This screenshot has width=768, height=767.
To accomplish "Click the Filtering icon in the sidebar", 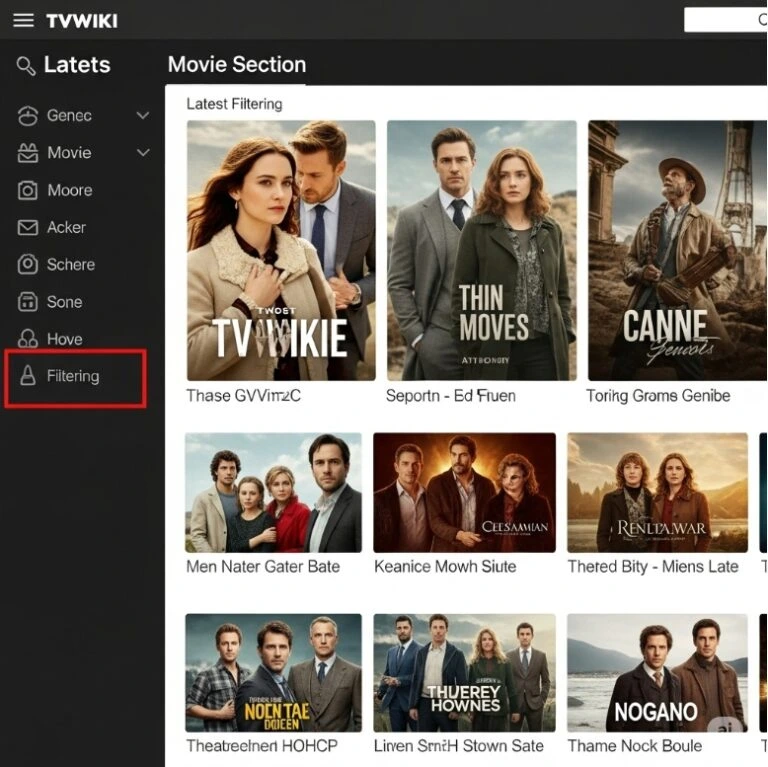I will click(28, 377).
